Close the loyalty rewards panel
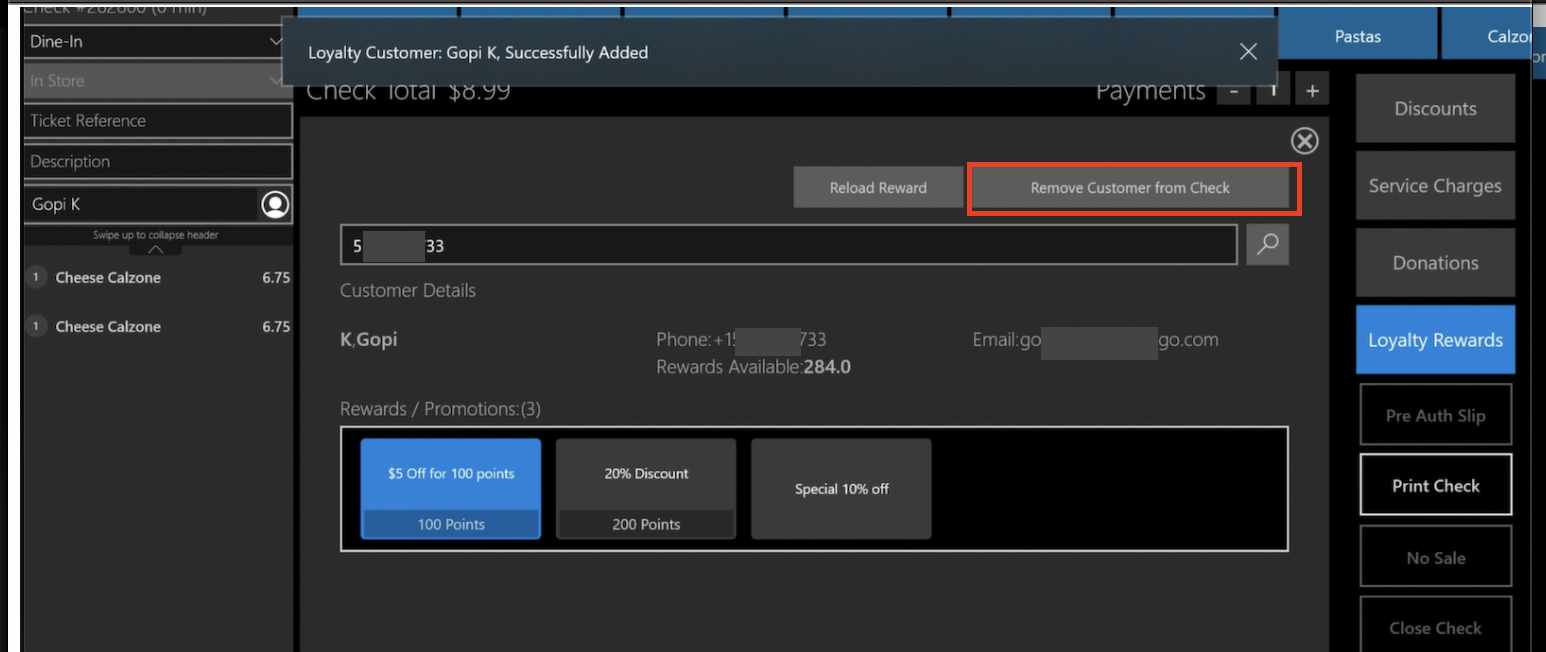The height and width of the screenshot is (652, 1546). click(x=1304, y=141)
